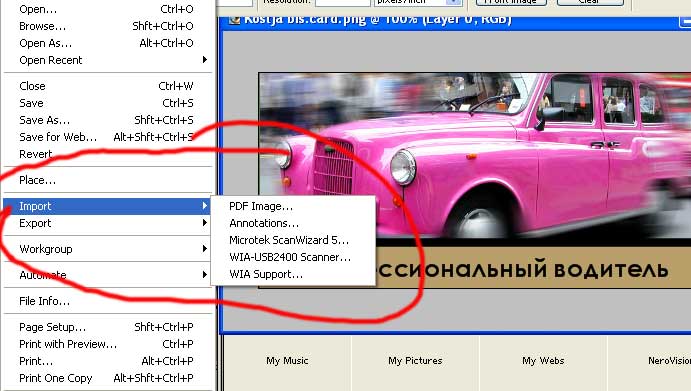The image size is (691, 391).
Task: Click Revert in the File menu
Action: tap(108, 154)
